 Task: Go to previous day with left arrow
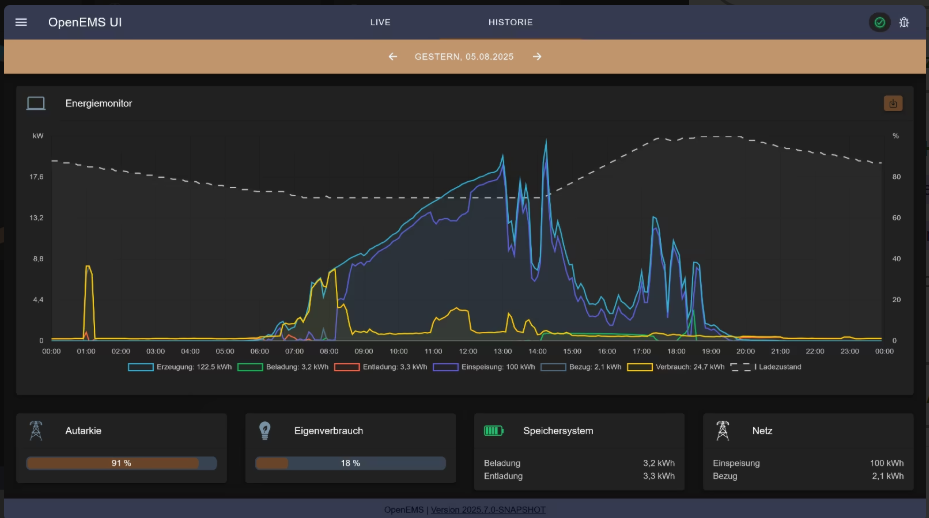click(393, 57)
